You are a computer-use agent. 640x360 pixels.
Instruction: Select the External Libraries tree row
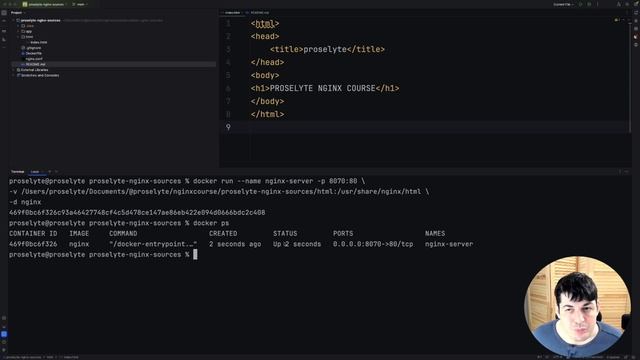tap(34, 70)
